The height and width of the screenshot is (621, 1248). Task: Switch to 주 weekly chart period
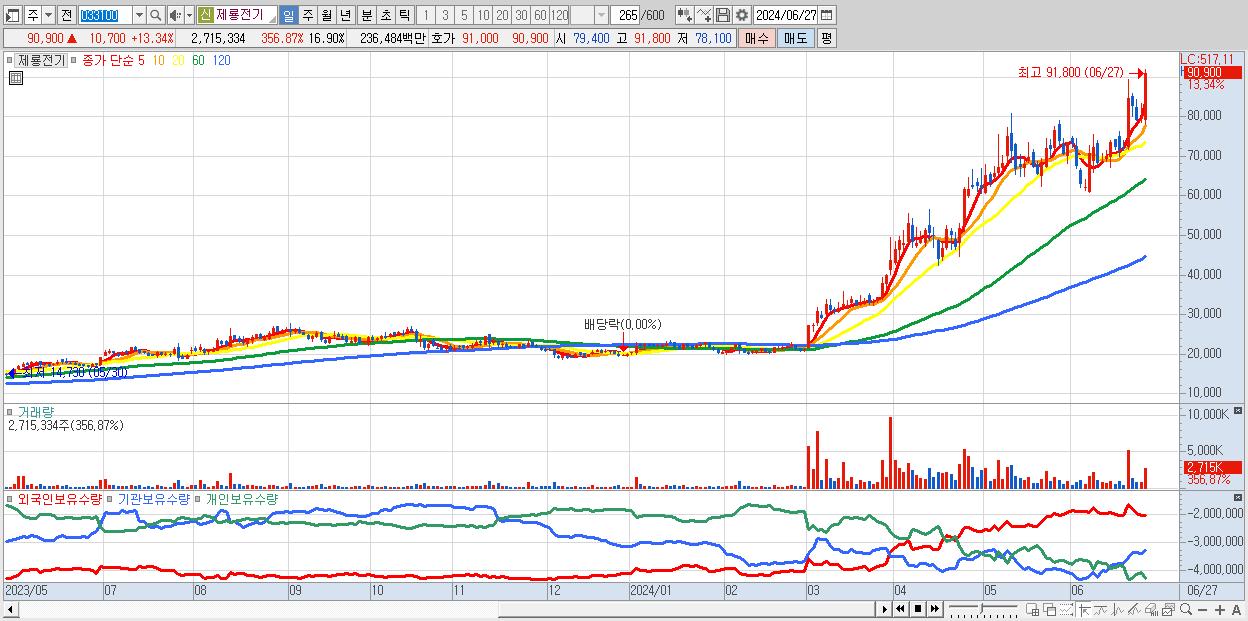(307, 15)
